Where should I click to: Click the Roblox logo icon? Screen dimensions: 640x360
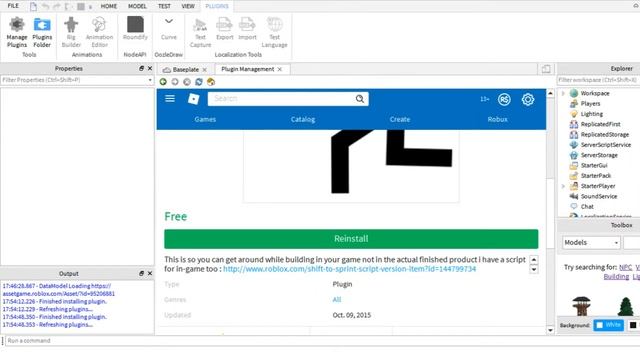pos(193,99)
